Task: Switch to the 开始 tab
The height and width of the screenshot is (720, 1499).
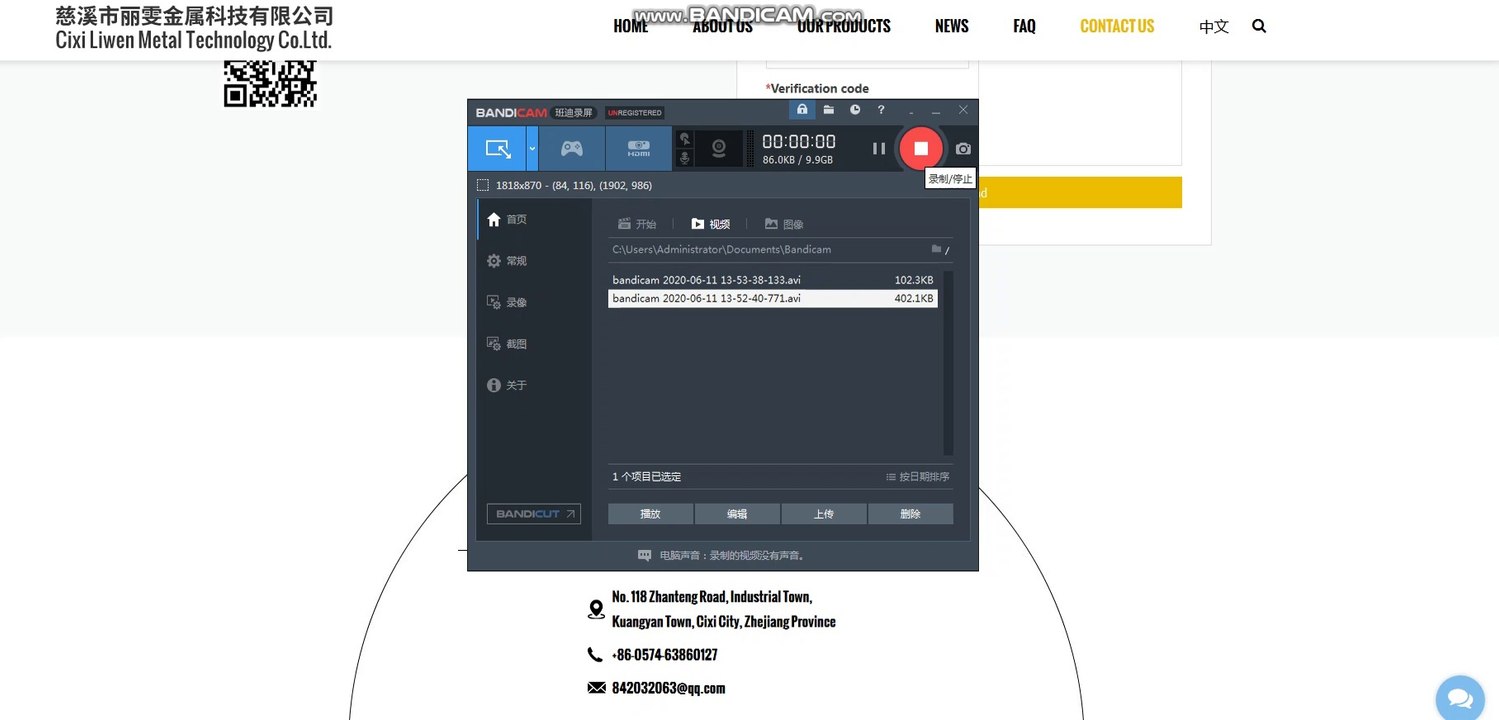Action: coord(637,224)
